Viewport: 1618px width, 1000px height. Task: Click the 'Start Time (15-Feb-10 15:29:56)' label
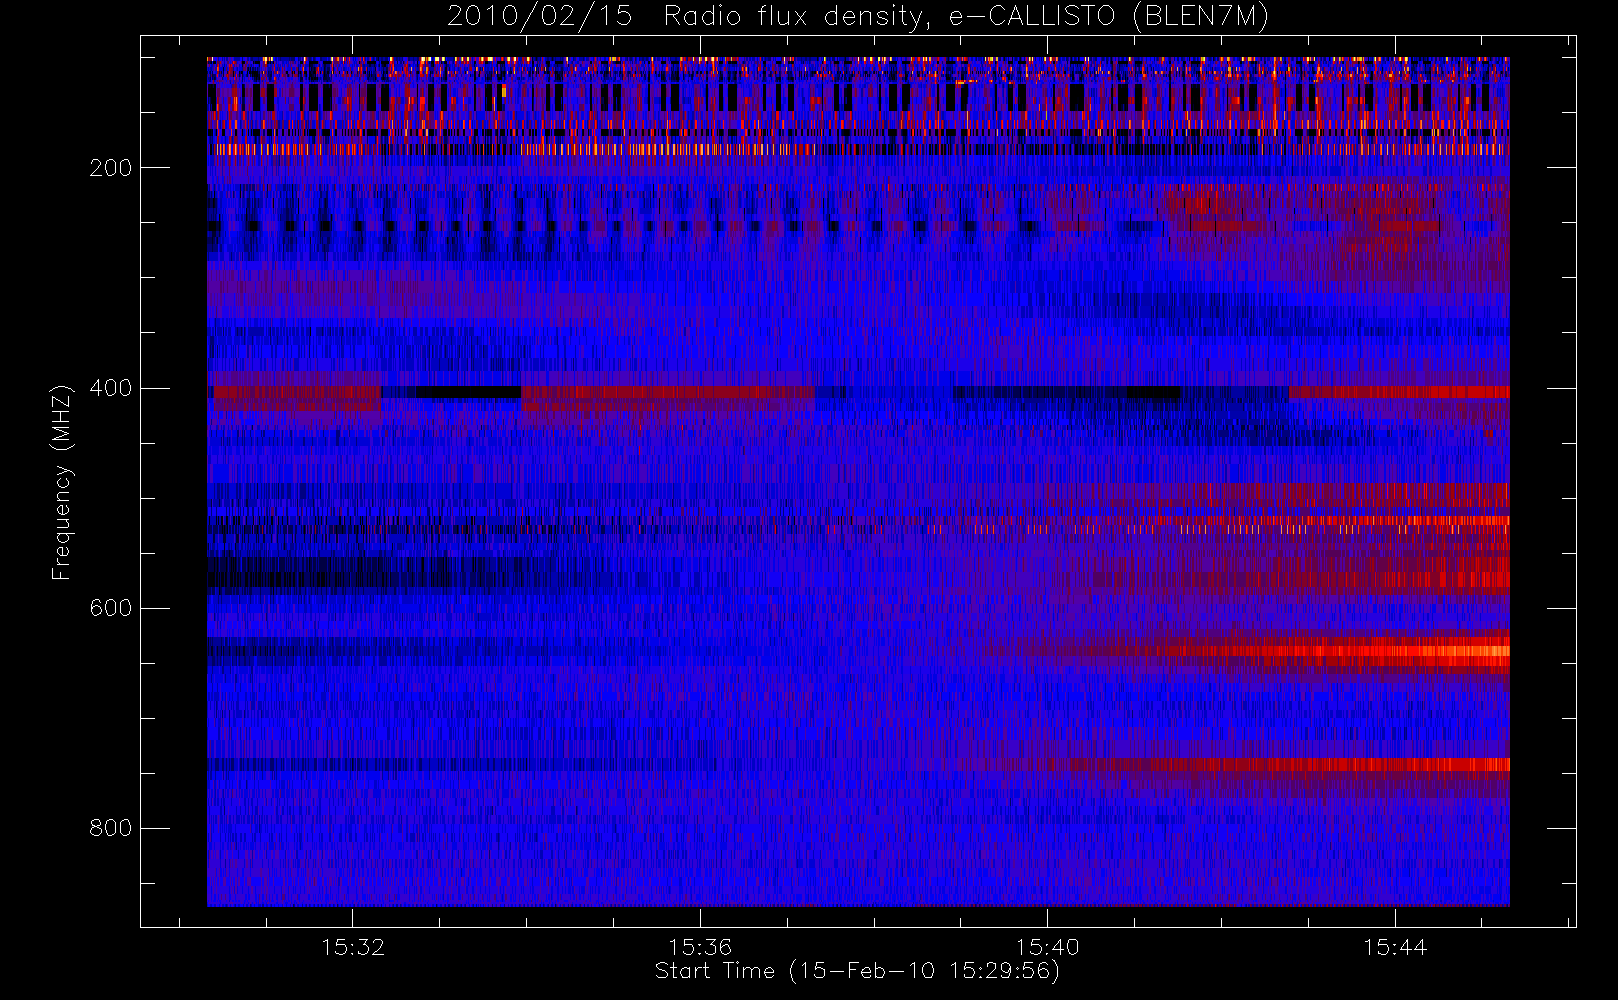(857, 971)
